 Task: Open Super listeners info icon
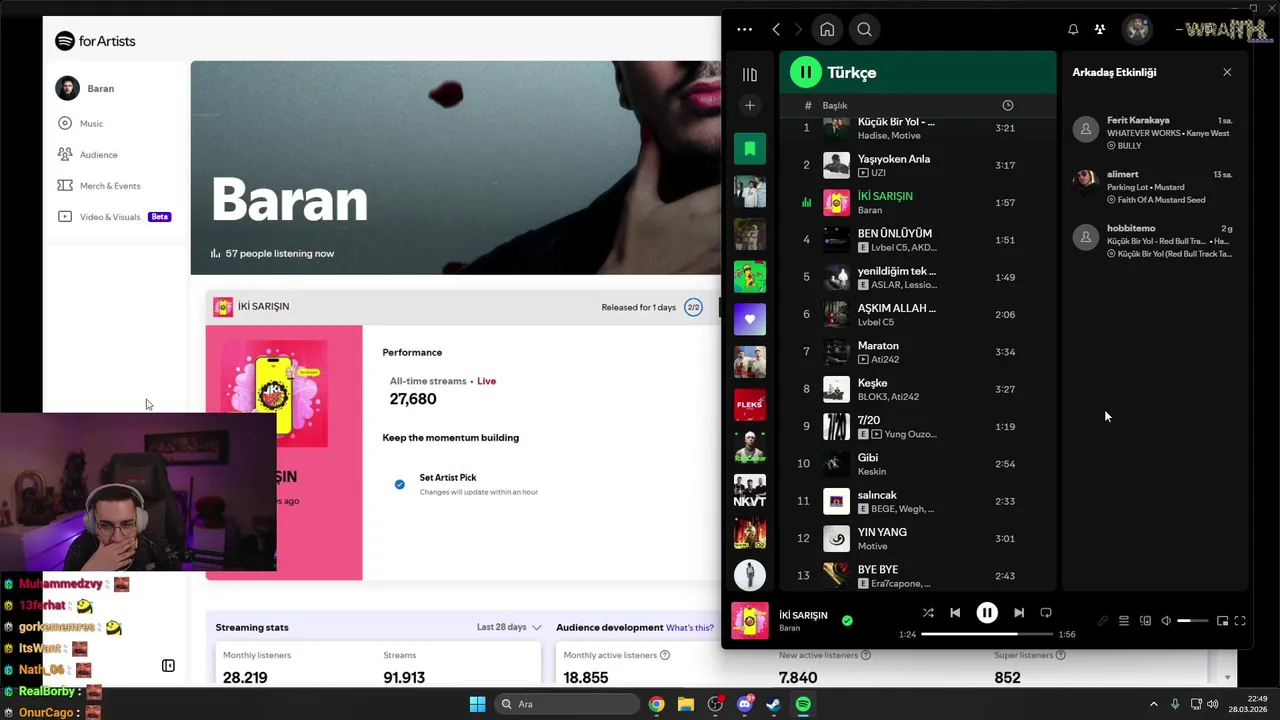(1062, 655)
